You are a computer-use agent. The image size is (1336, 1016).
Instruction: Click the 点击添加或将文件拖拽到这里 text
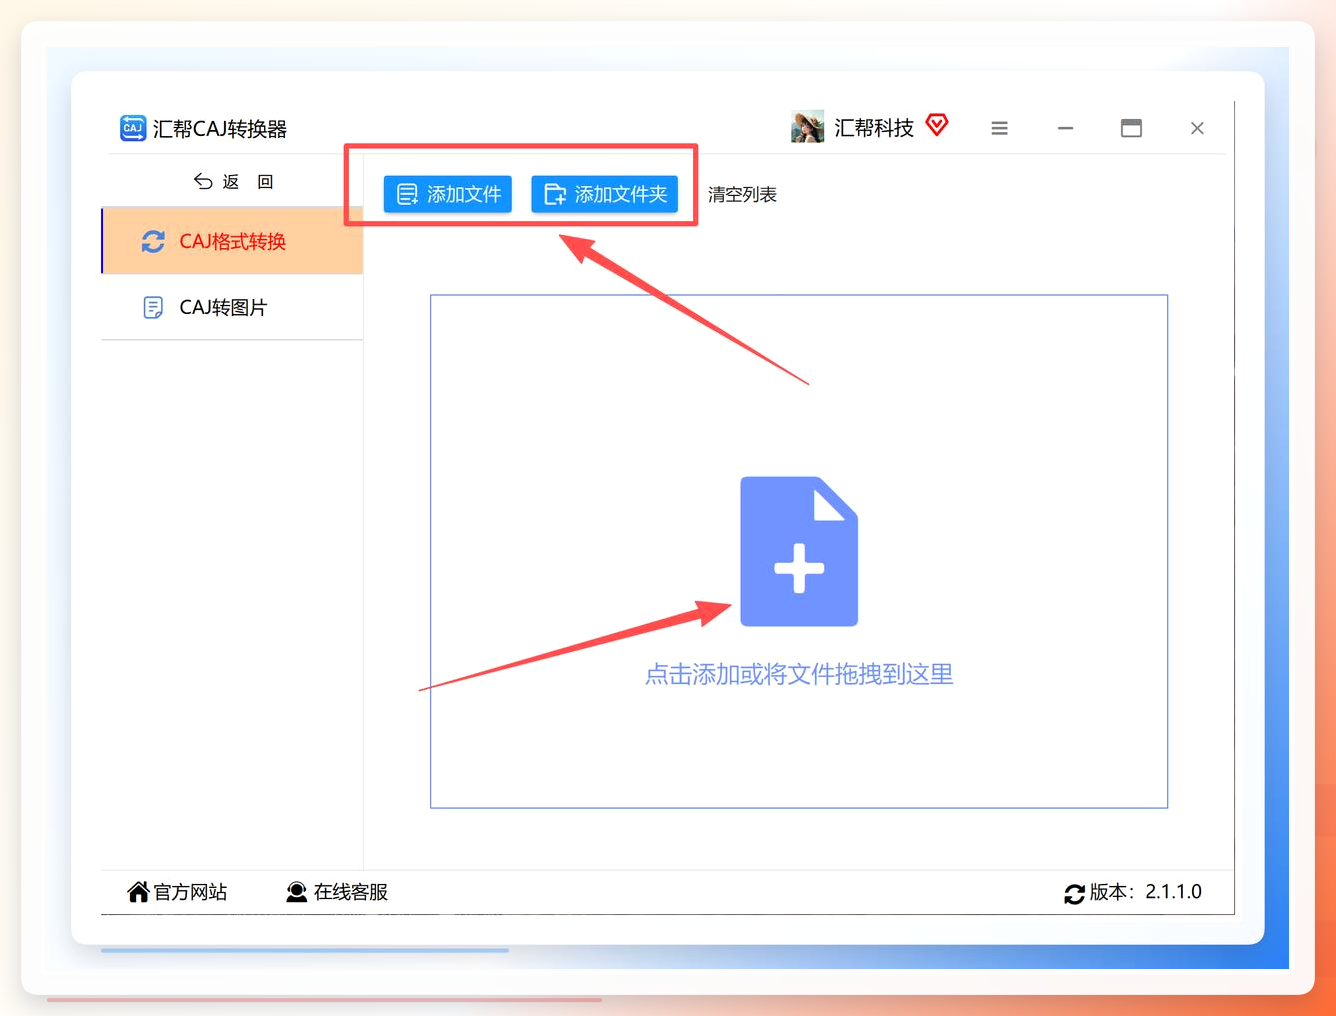(799, 675)
